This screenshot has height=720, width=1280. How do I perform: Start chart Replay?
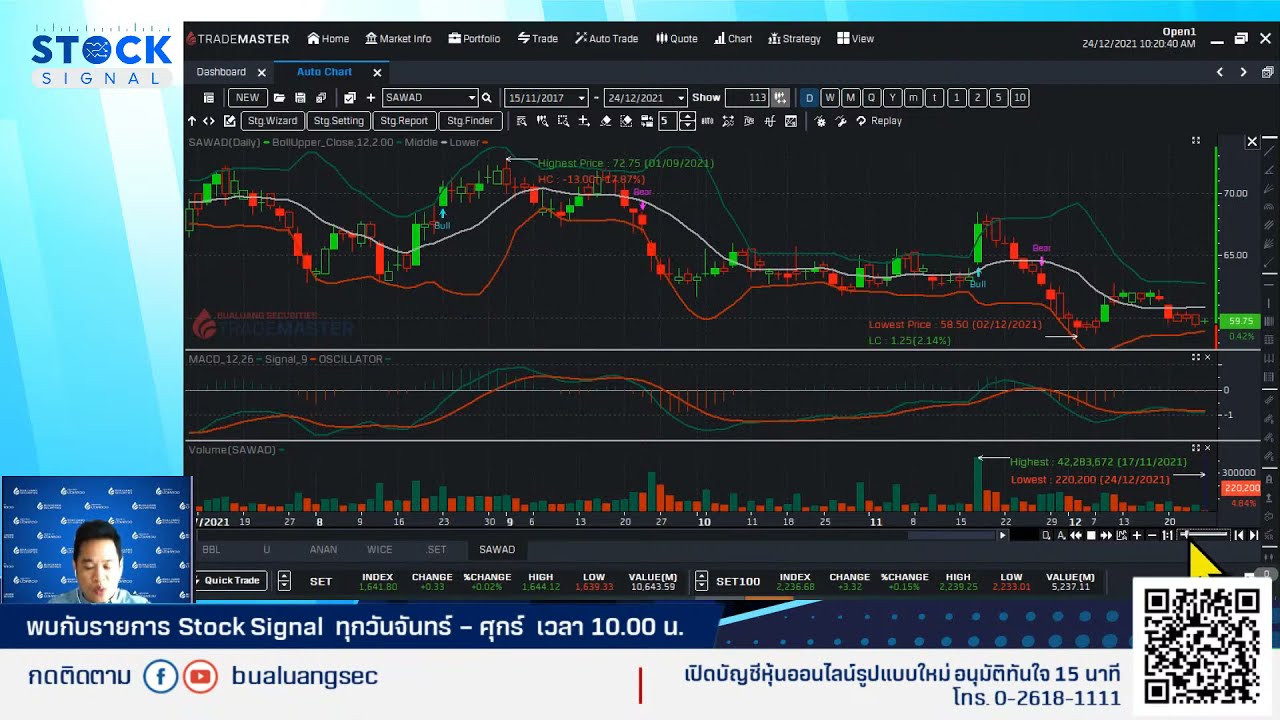(878, 121)
